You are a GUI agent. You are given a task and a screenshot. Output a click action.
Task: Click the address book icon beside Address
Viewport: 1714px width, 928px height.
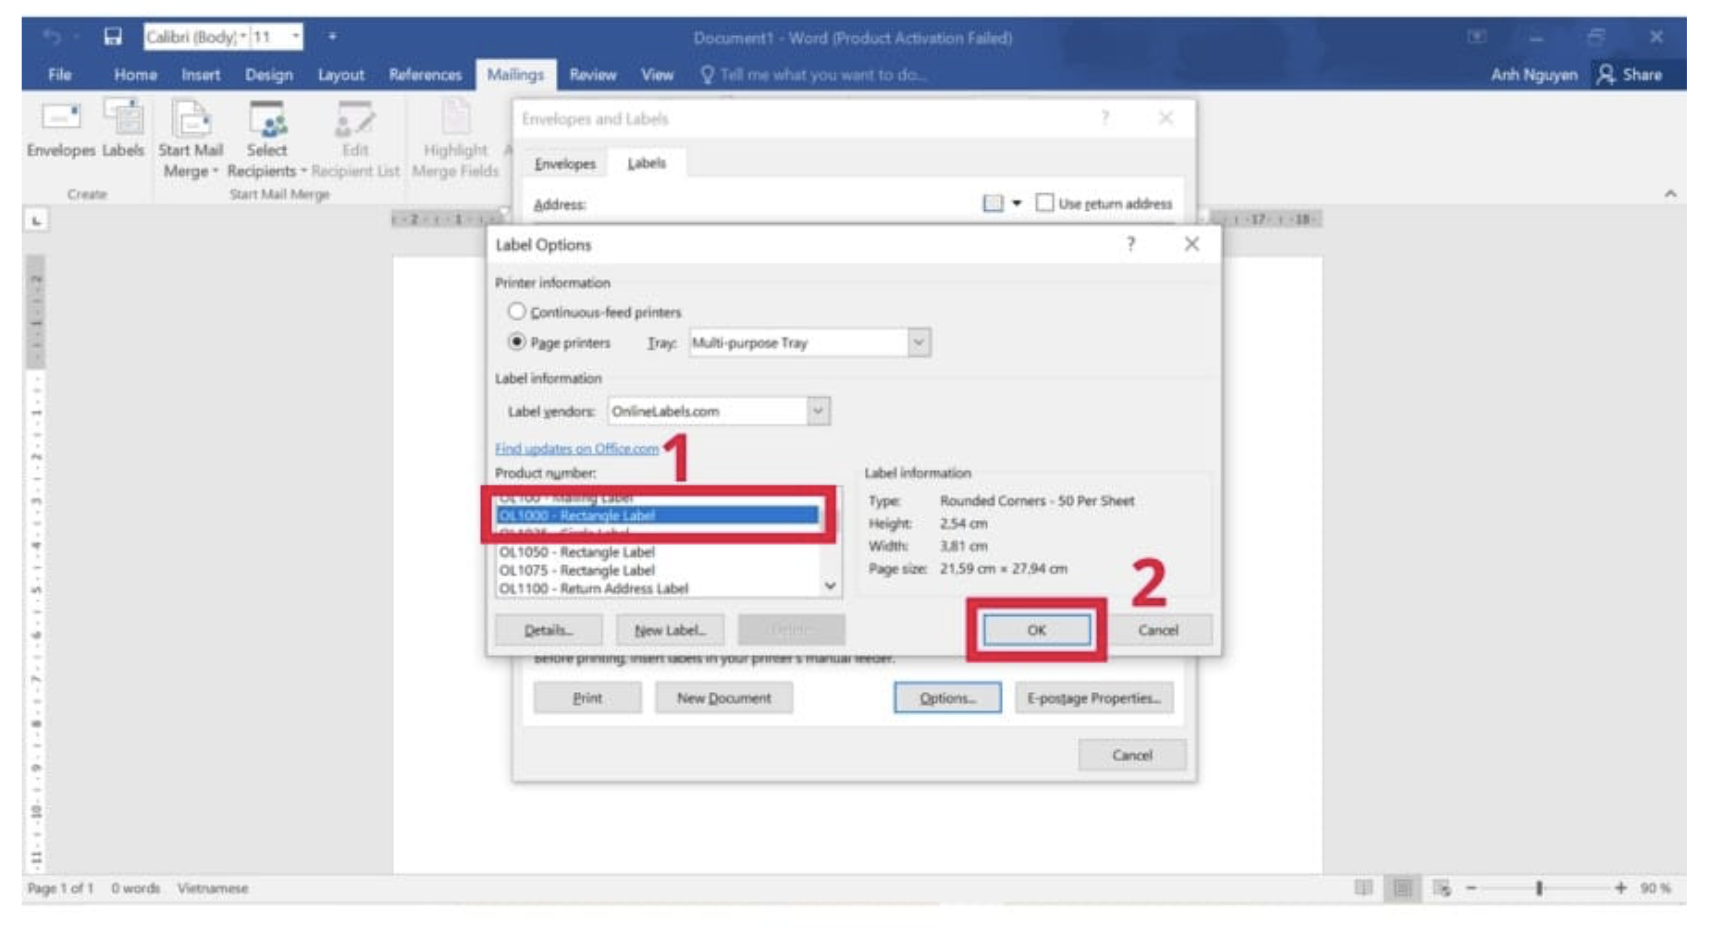click(x=992, y=203)
